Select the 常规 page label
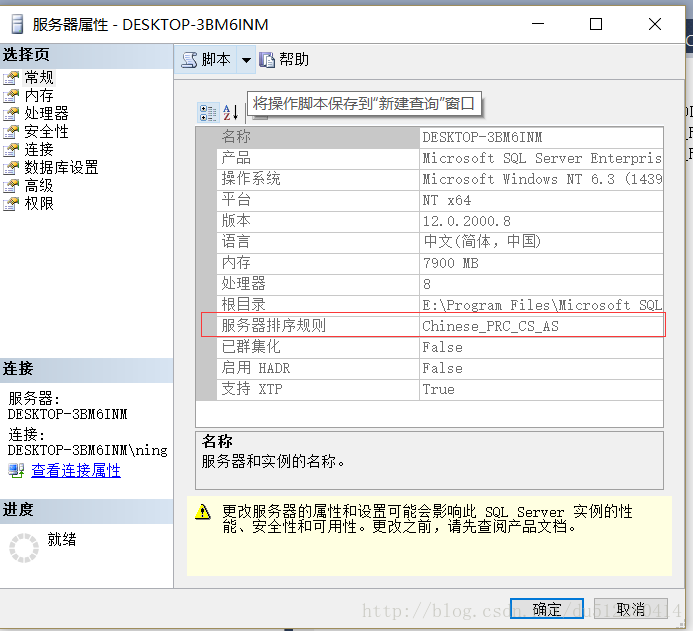Viewport: 693px width, 631px height. click(39, 78)
